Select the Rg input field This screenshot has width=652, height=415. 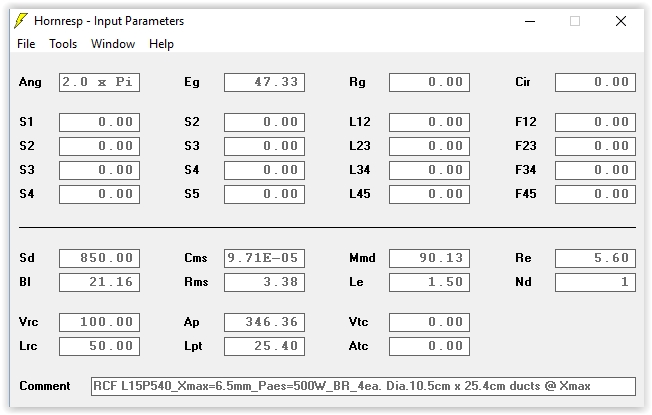(x=430, y=82)
